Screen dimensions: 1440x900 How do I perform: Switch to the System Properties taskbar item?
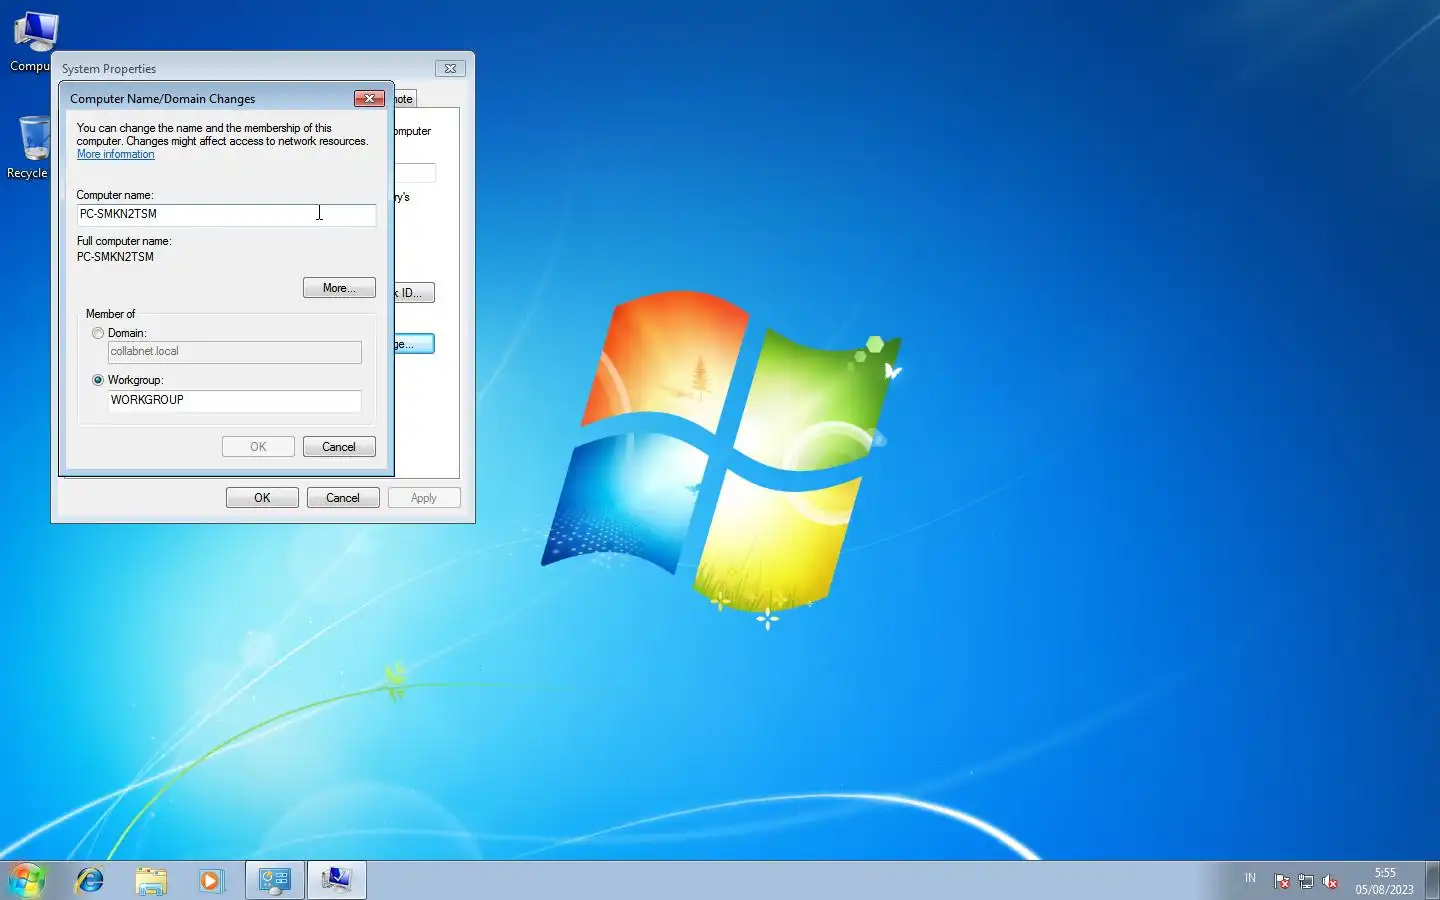pos(336,880)
